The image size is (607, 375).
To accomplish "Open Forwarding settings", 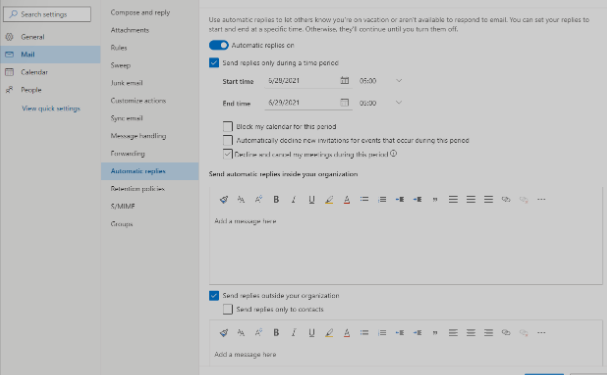I will point(150,154).
